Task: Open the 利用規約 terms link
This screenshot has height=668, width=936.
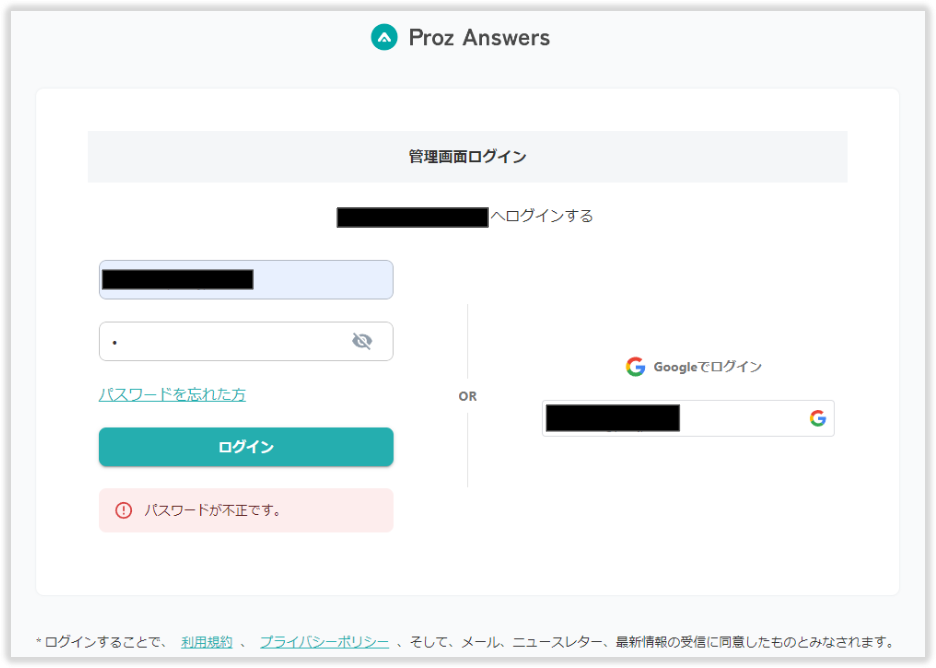Action: pyautogui.click(x=206, y=642)
